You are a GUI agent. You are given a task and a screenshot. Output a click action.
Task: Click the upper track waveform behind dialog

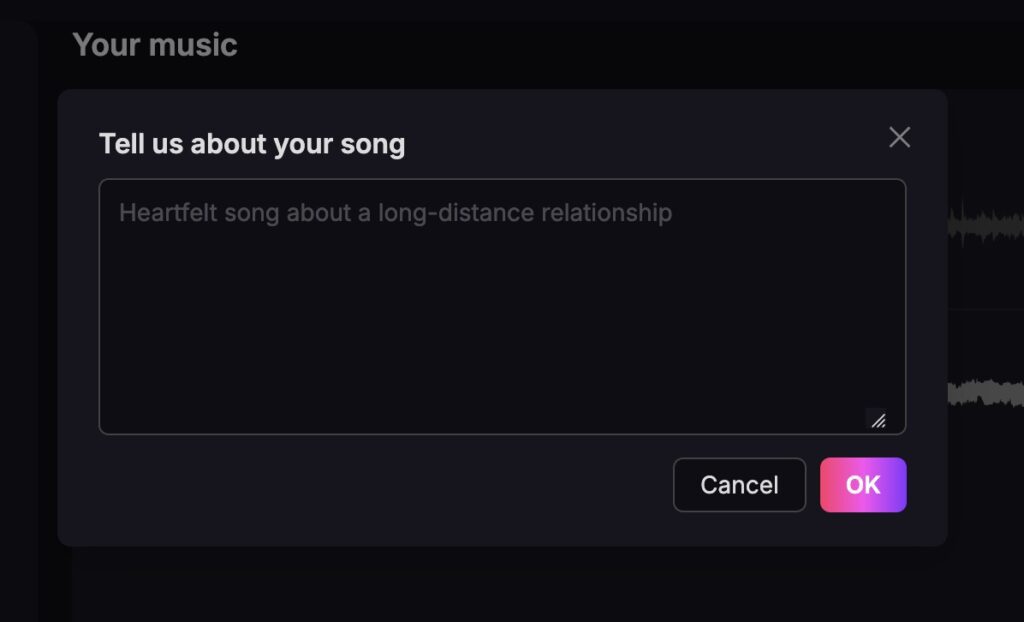point(985,225)
